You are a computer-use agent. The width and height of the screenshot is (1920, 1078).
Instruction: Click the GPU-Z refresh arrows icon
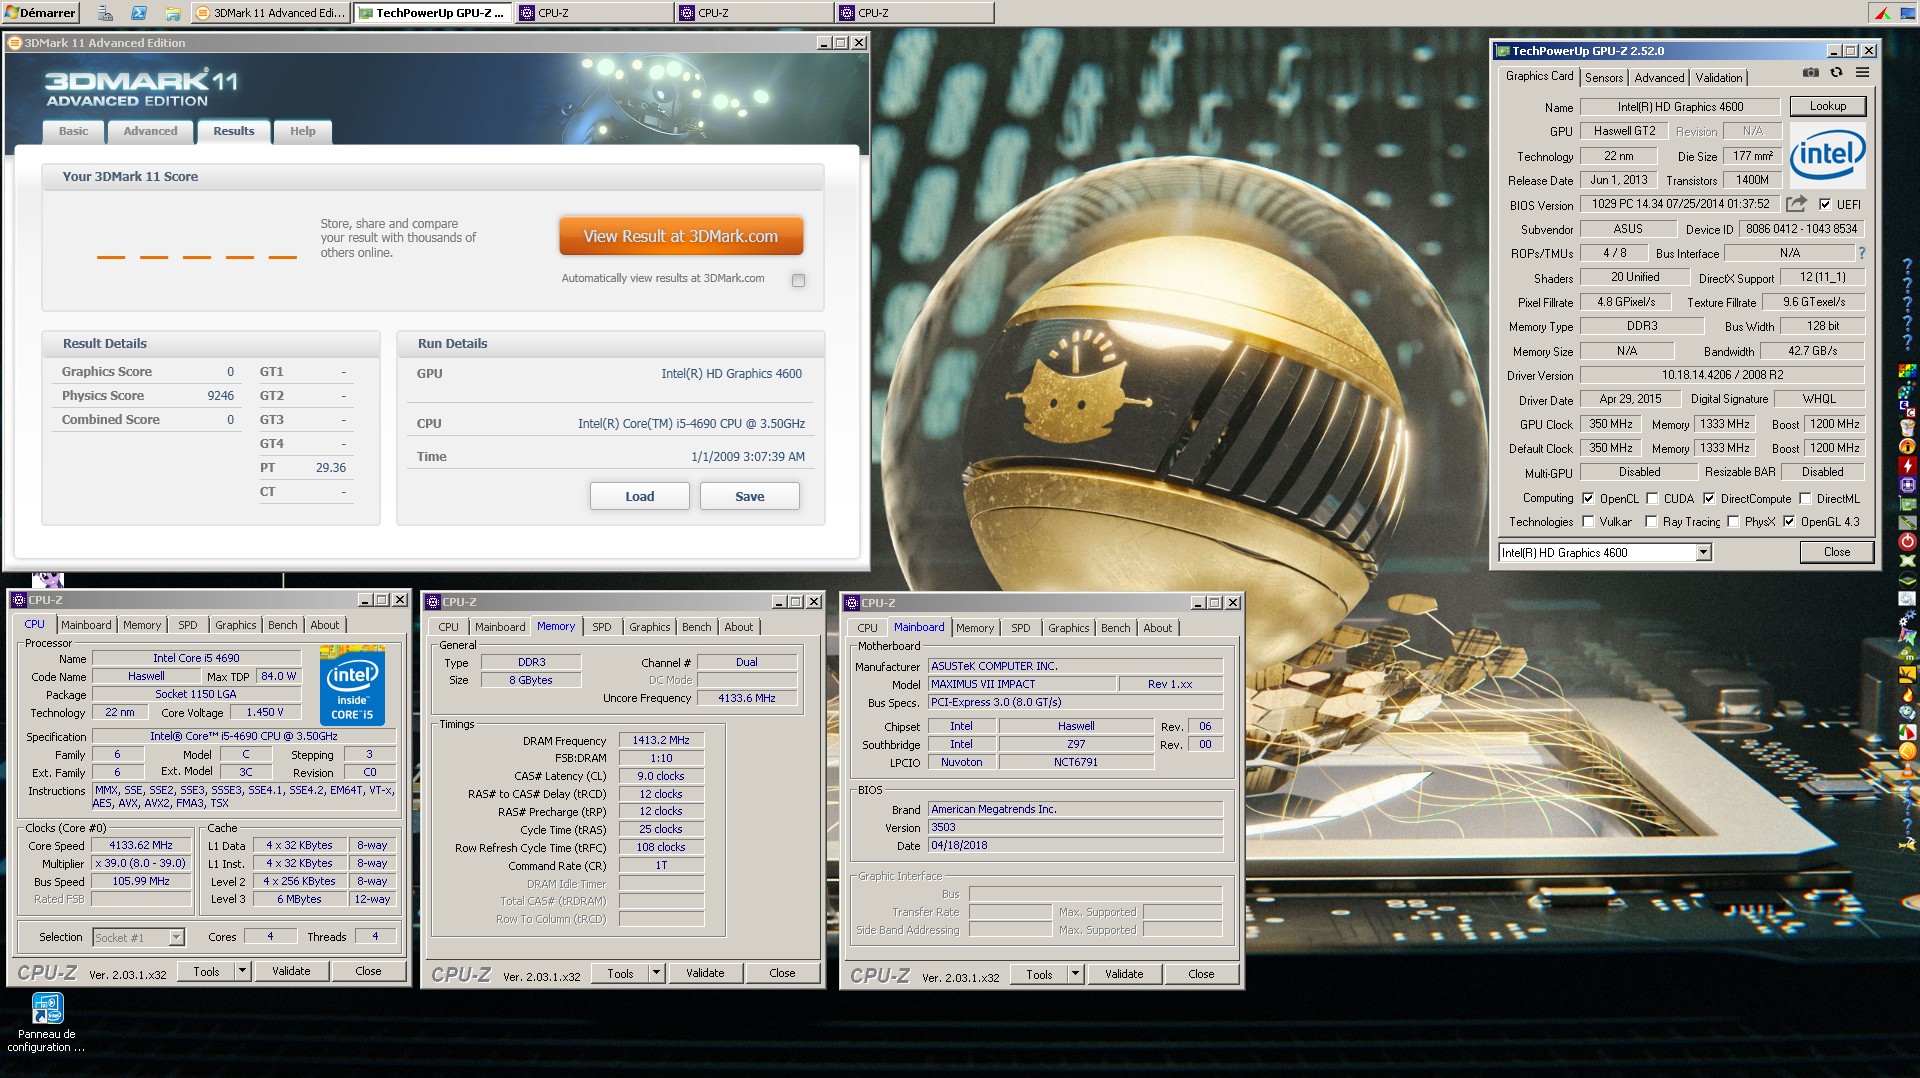pos(1836,73)
